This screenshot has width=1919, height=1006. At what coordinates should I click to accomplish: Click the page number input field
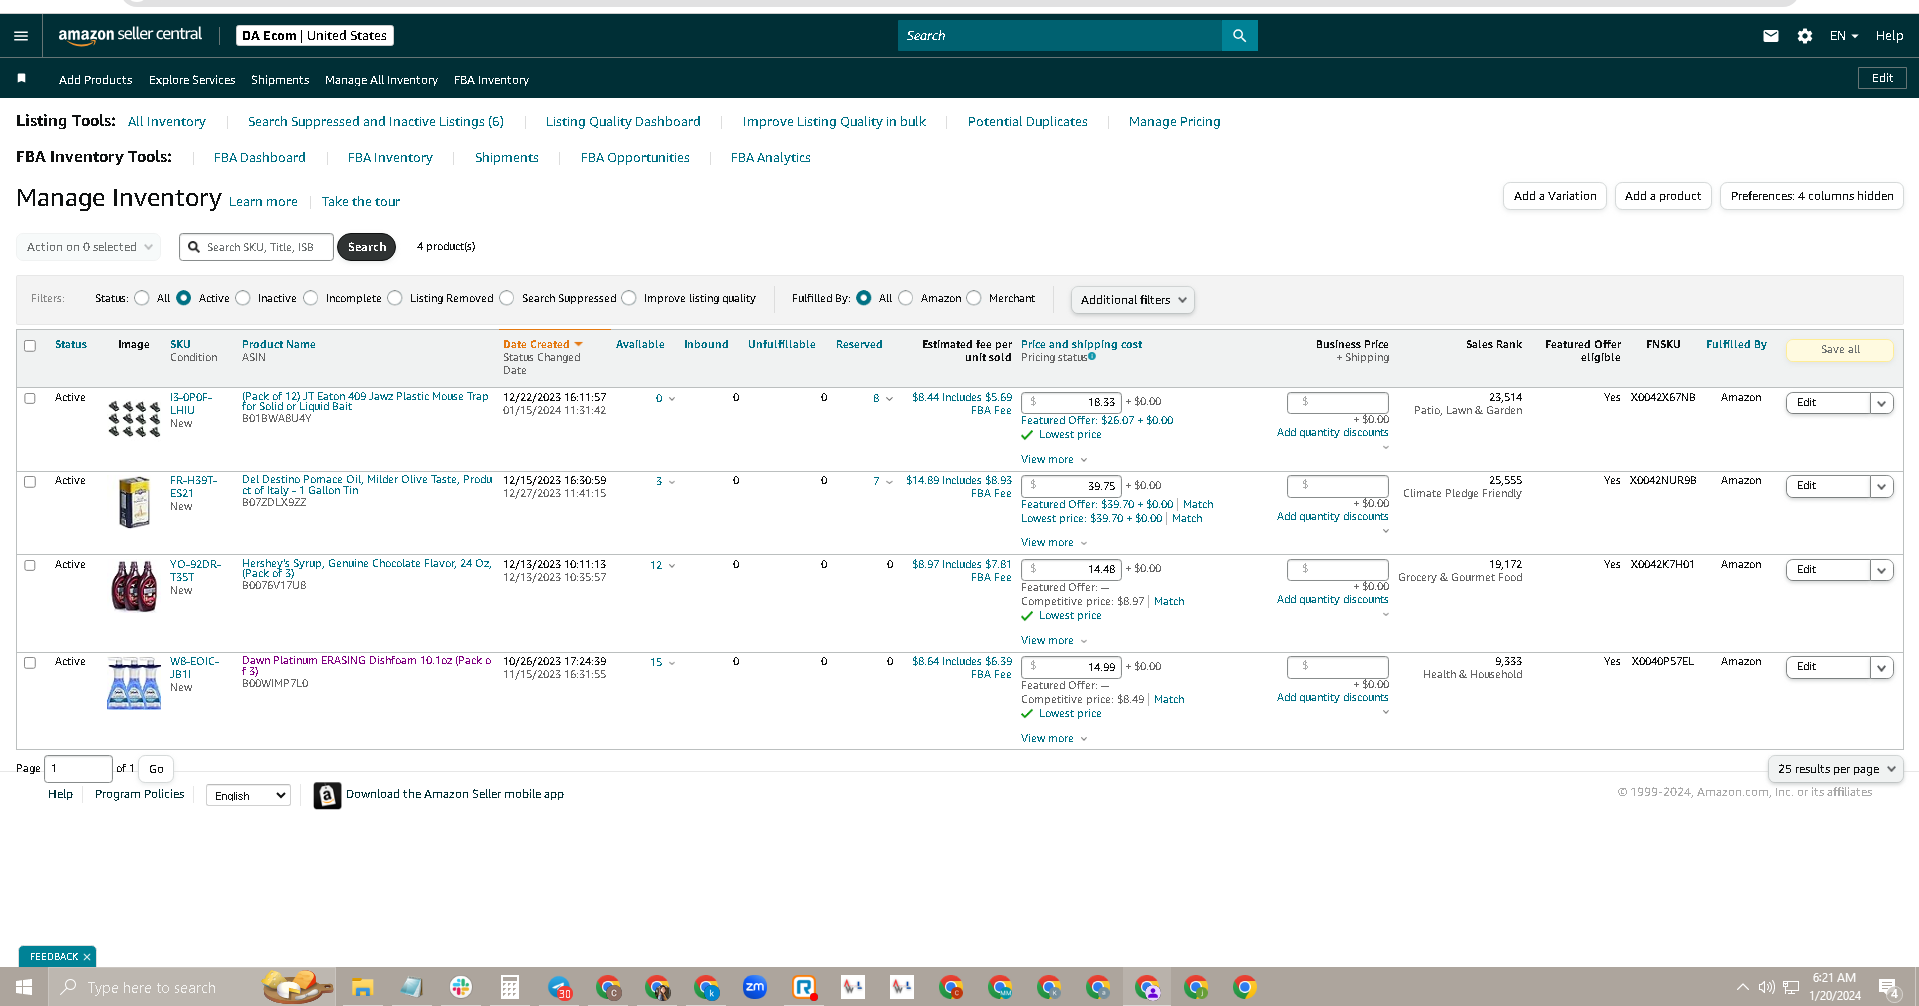[x=79, y=769]
